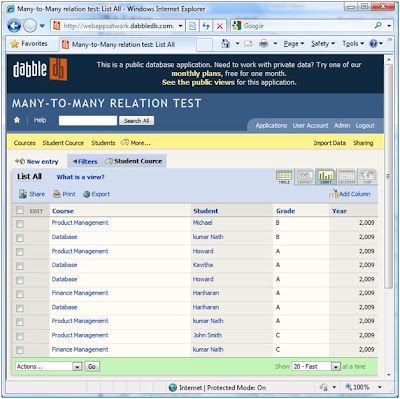Open the Cources tab
The image size is (400, 399).
click(25, 143)
